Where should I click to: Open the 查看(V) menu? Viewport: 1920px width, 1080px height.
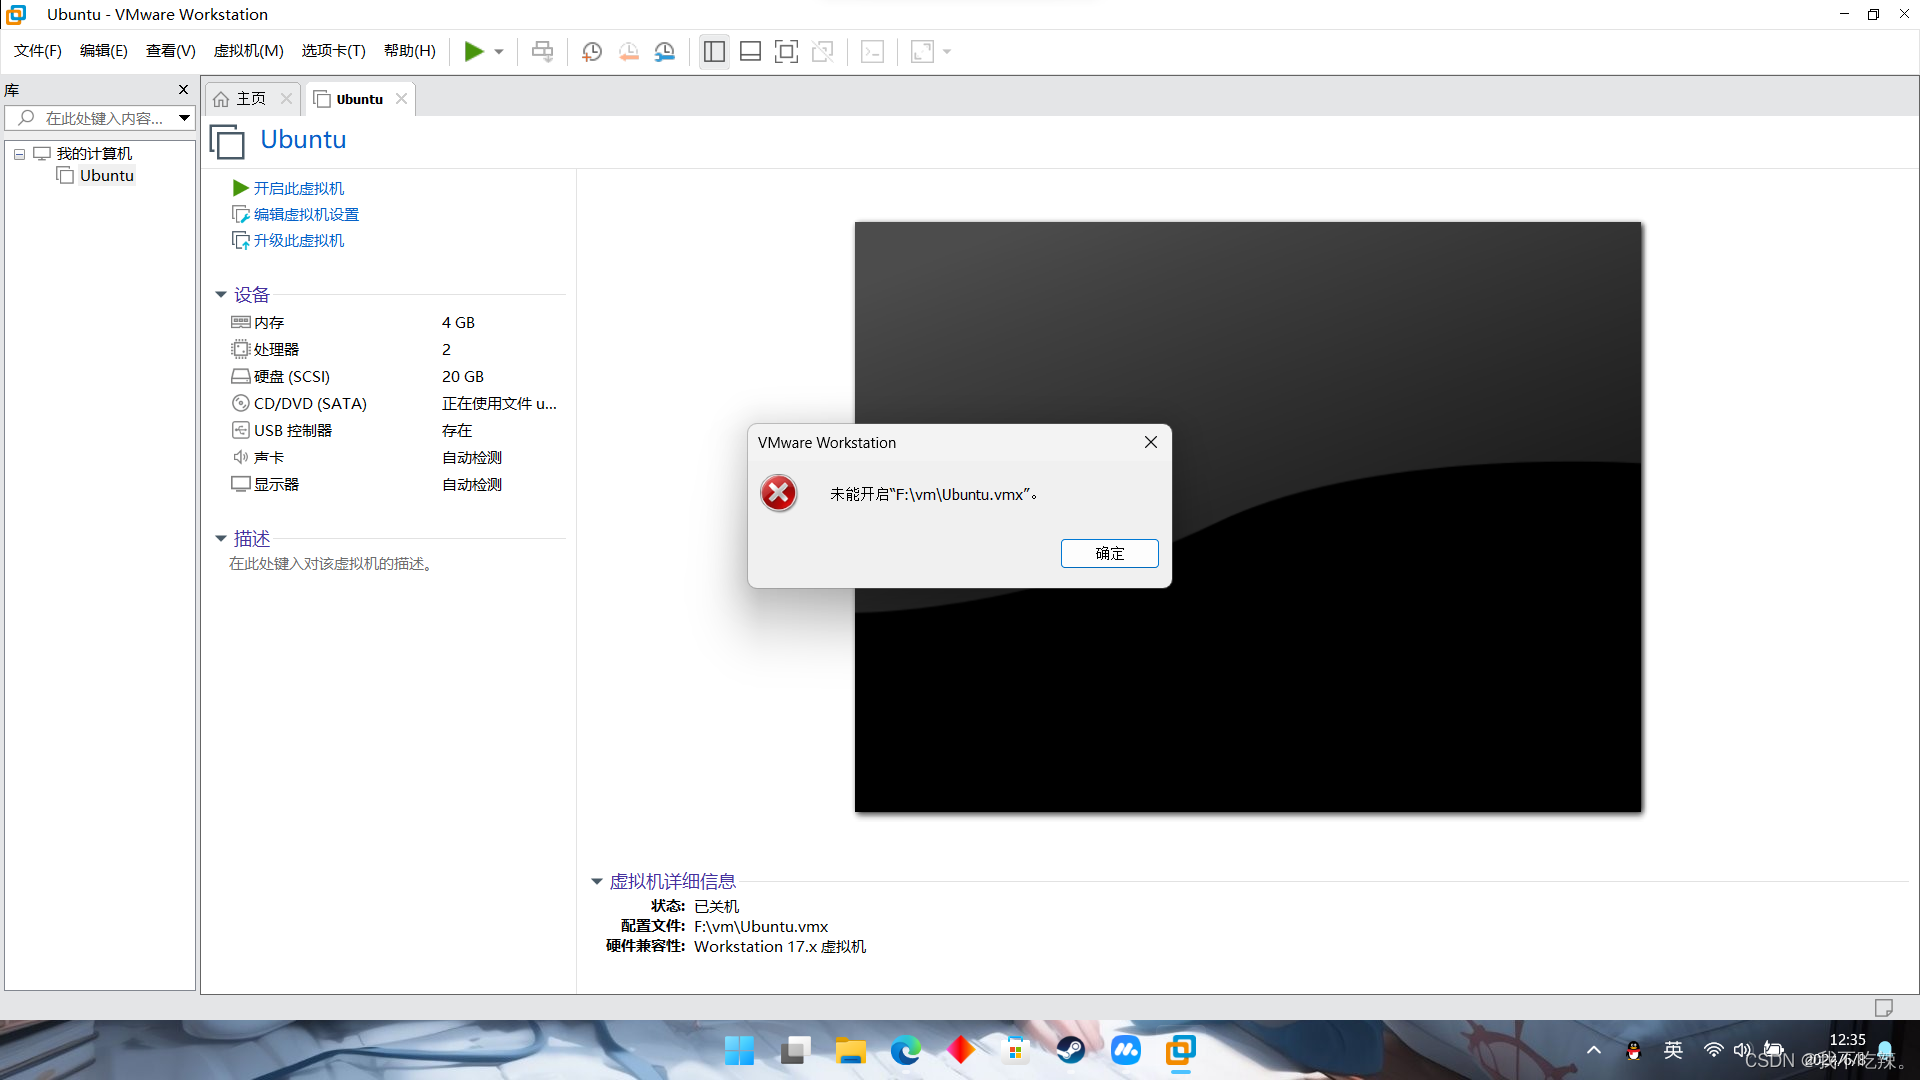coord(171,51)
